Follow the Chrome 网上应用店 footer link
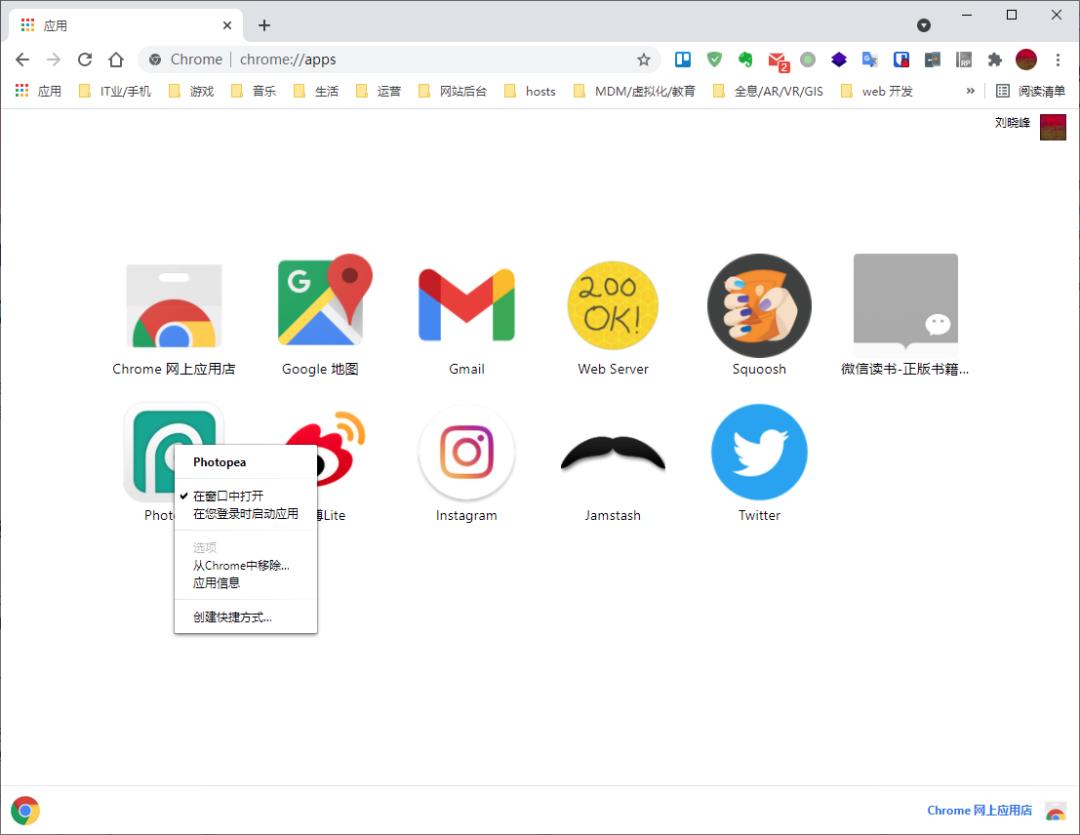 click(979, 810)
